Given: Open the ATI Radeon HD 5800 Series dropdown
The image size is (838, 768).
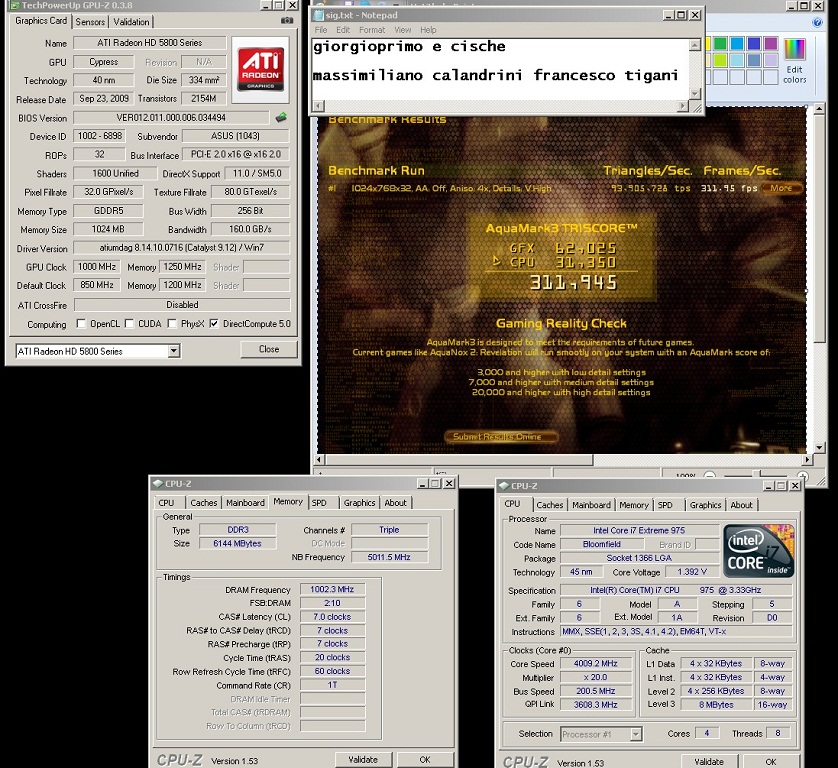Looking at the screenshot, I should coord(174,351).
